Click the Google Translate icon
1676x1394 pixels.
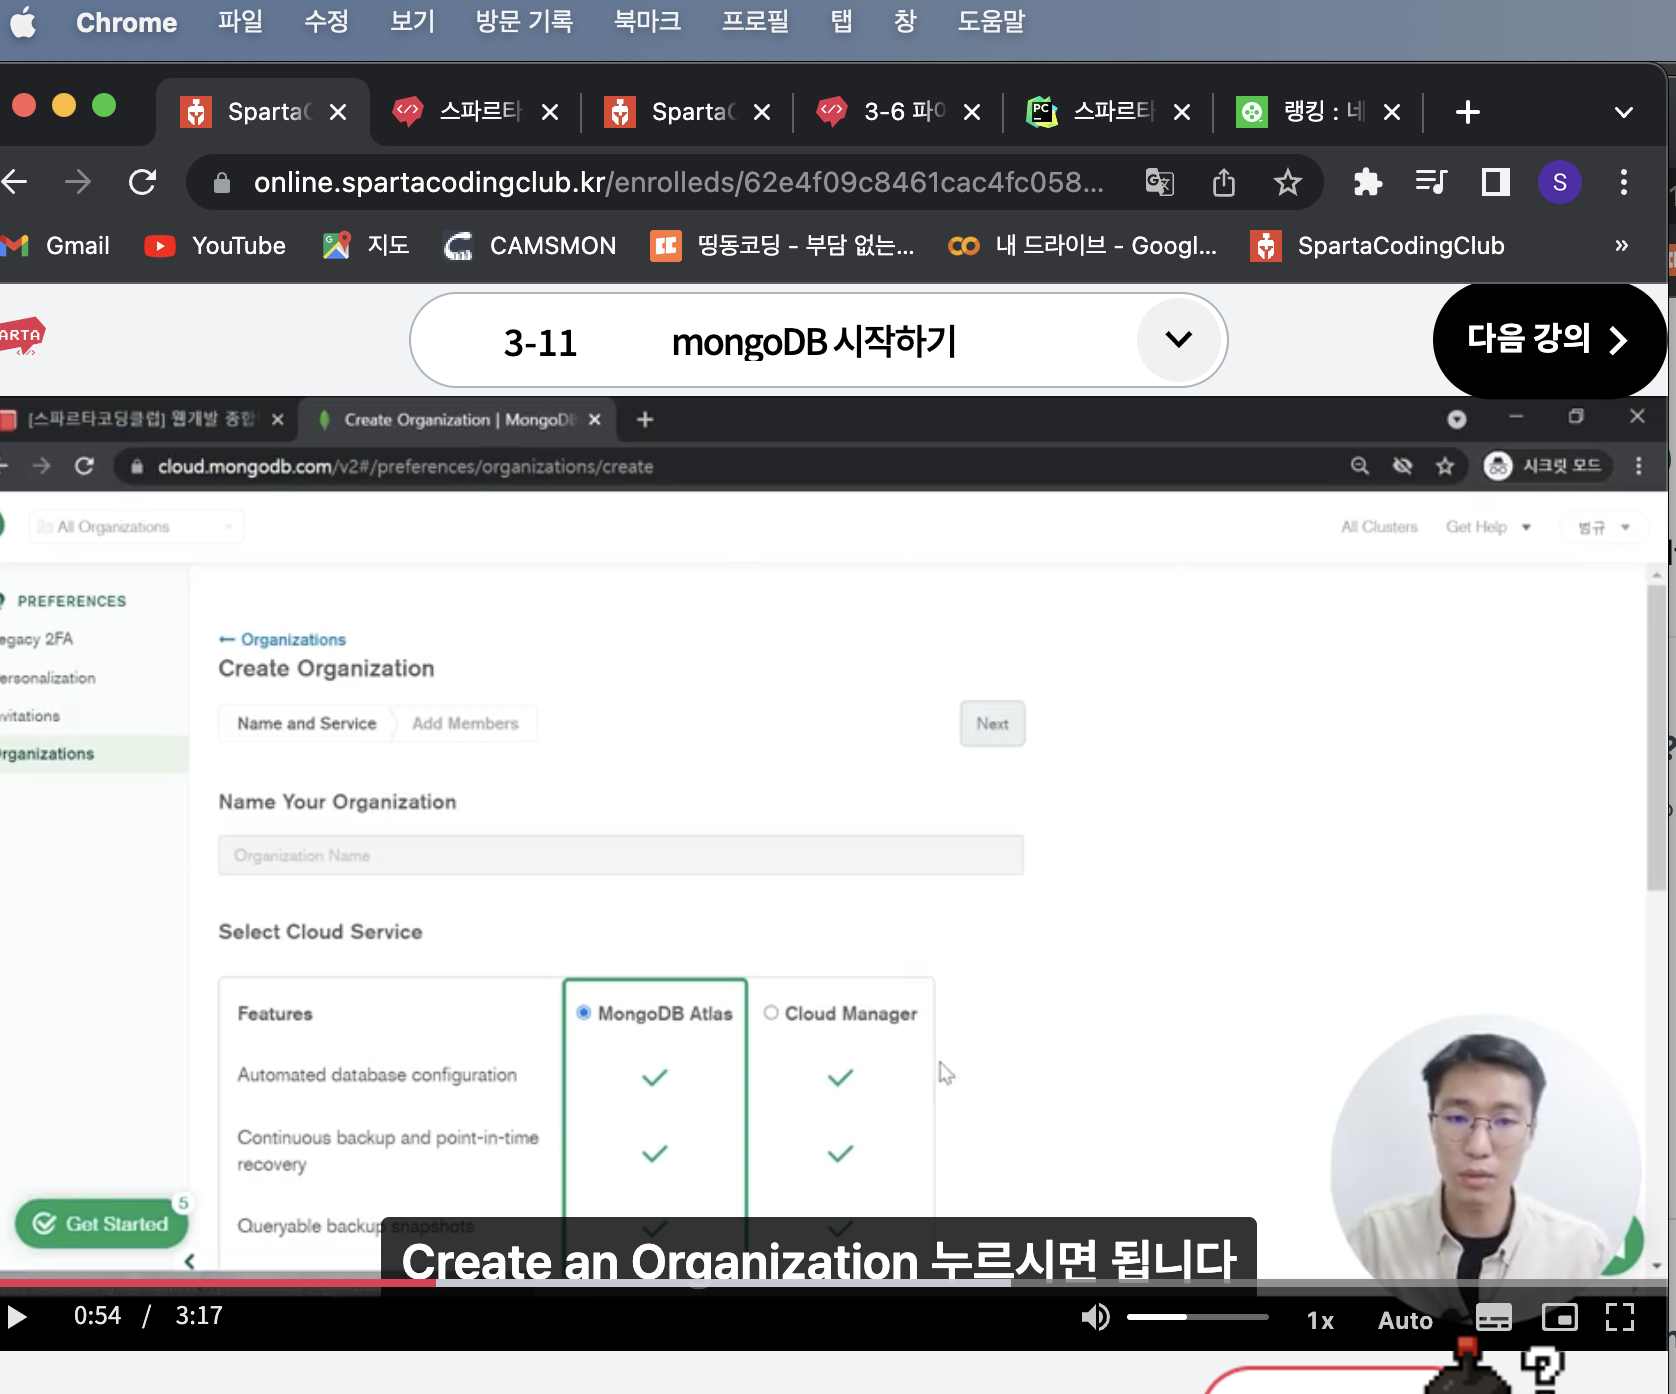coord(1159,182)
